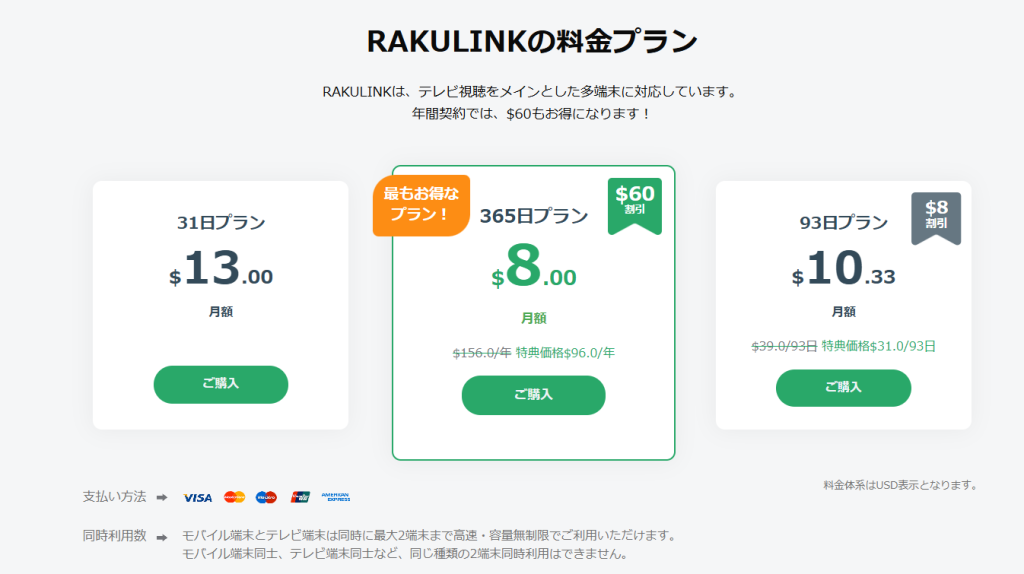Click the $60 discount ribbon badge
The image size is (1024, 574).
pyautogui.click(x=635, y=202)
